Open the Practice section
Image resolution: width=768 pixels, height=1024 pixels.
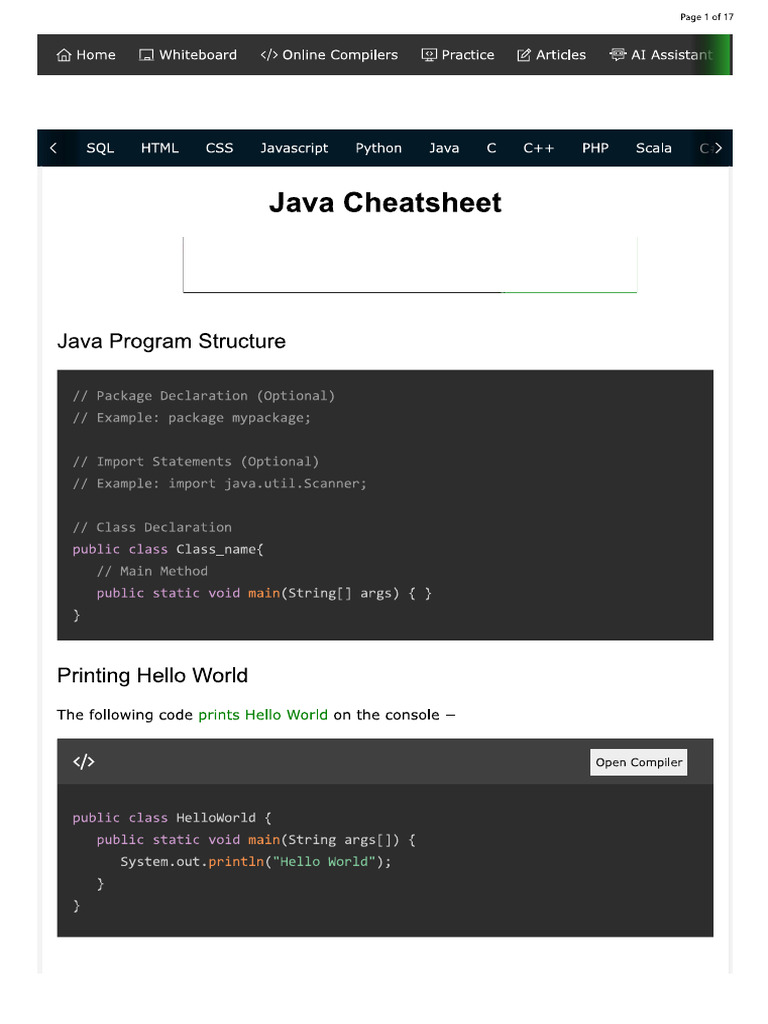coord(458,55)
